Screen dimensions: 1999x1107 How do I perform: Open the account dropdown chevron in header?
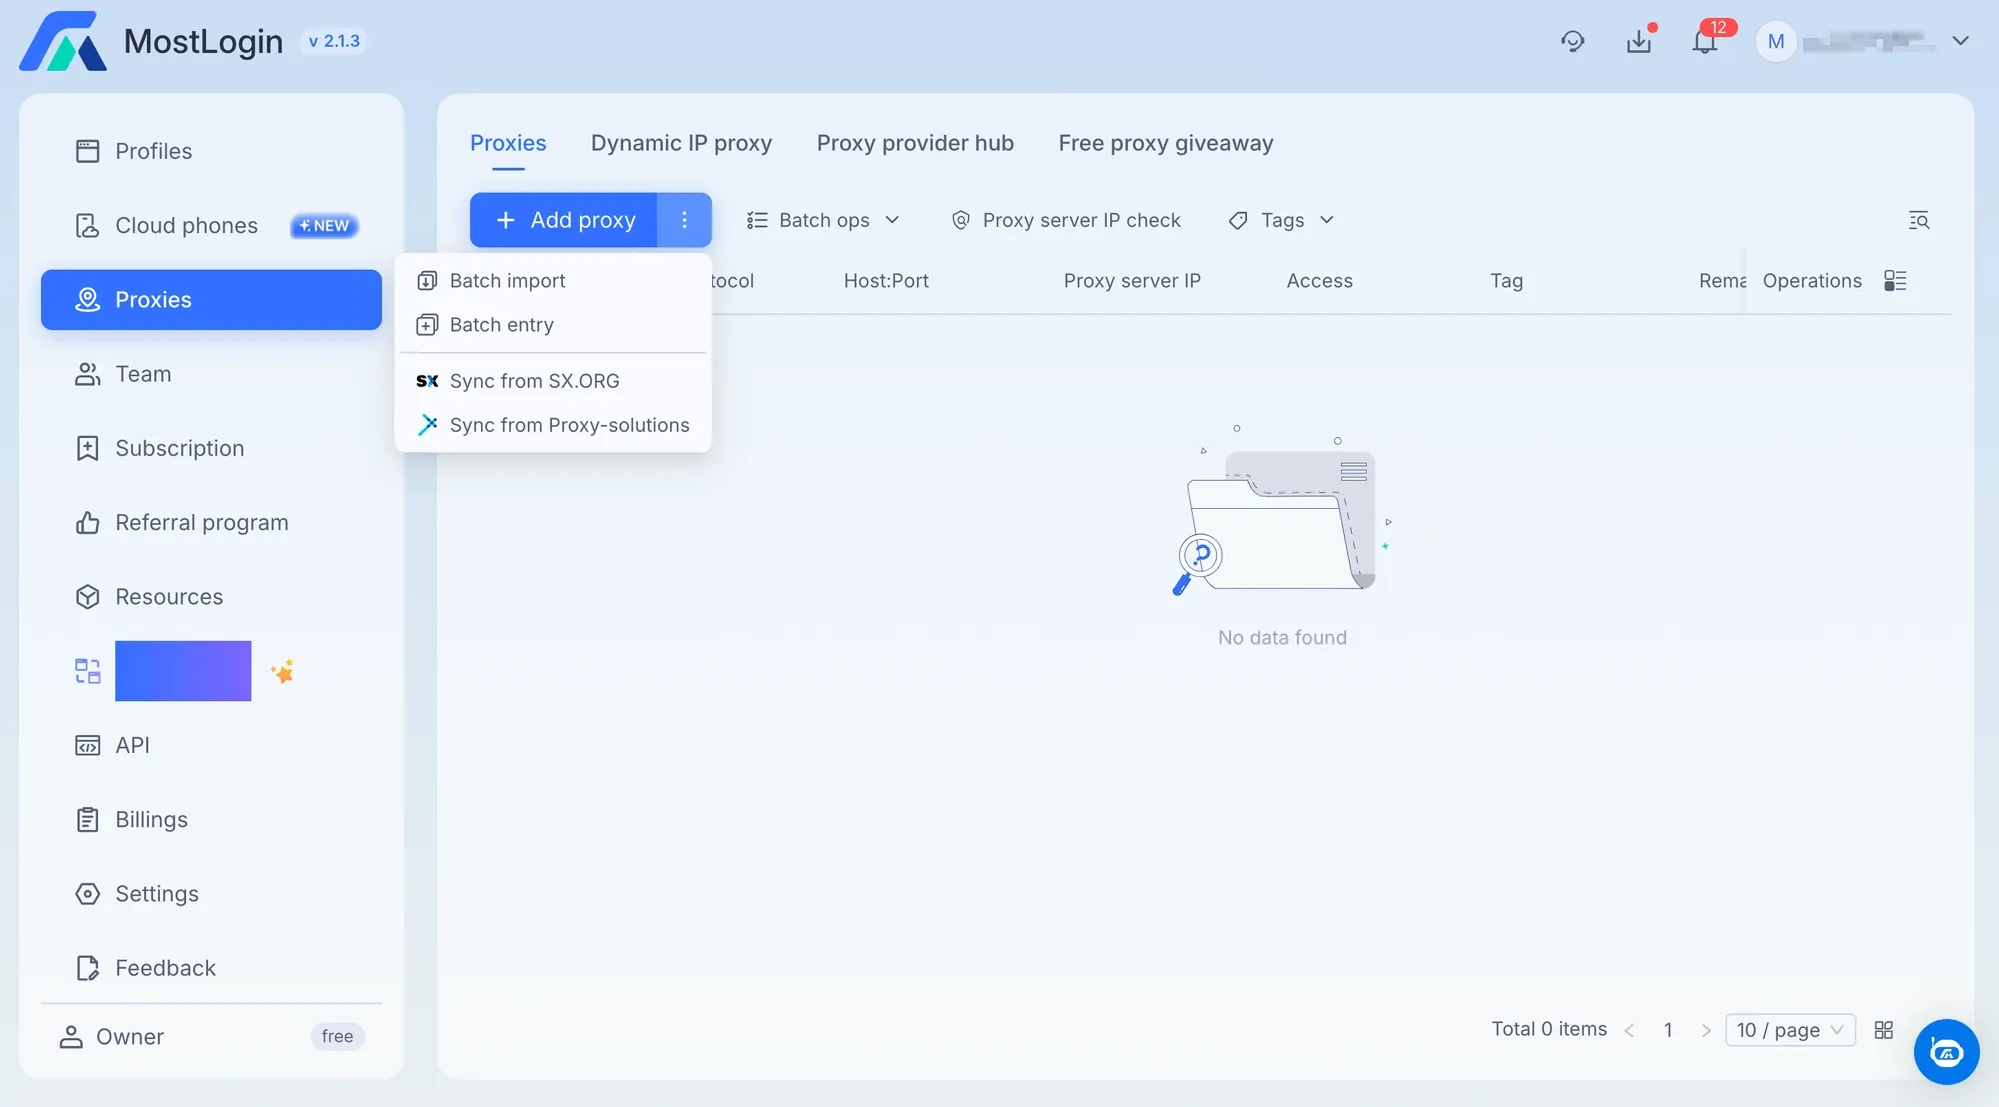[x=1961, y=41]
